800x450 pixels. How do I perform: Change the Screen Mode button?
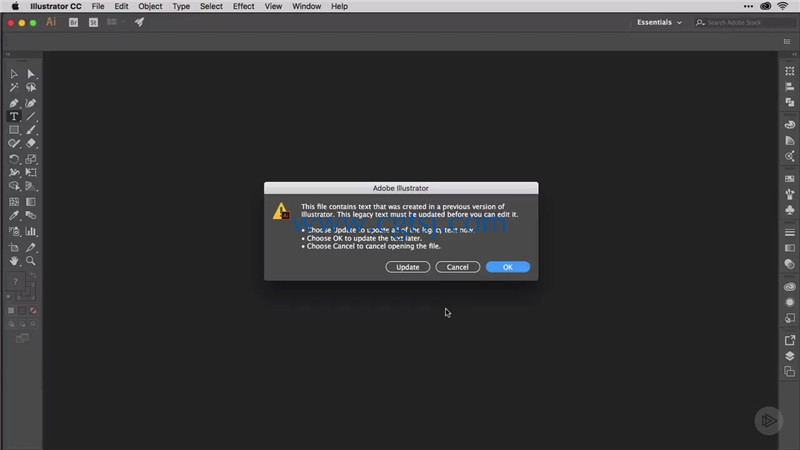22,338
